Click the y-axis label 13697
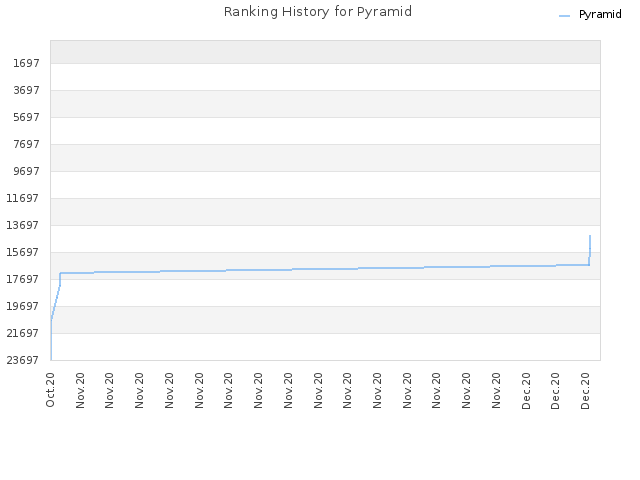 point(23,225)
